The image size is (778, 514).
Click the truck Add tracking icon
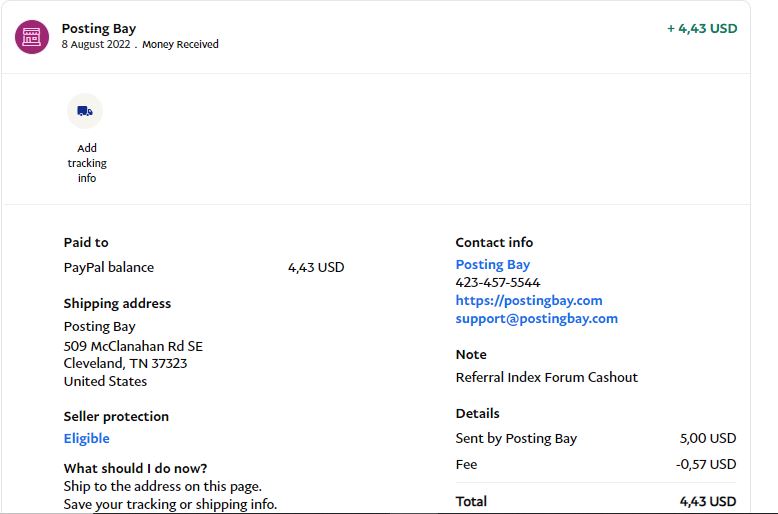pos(85,111)
